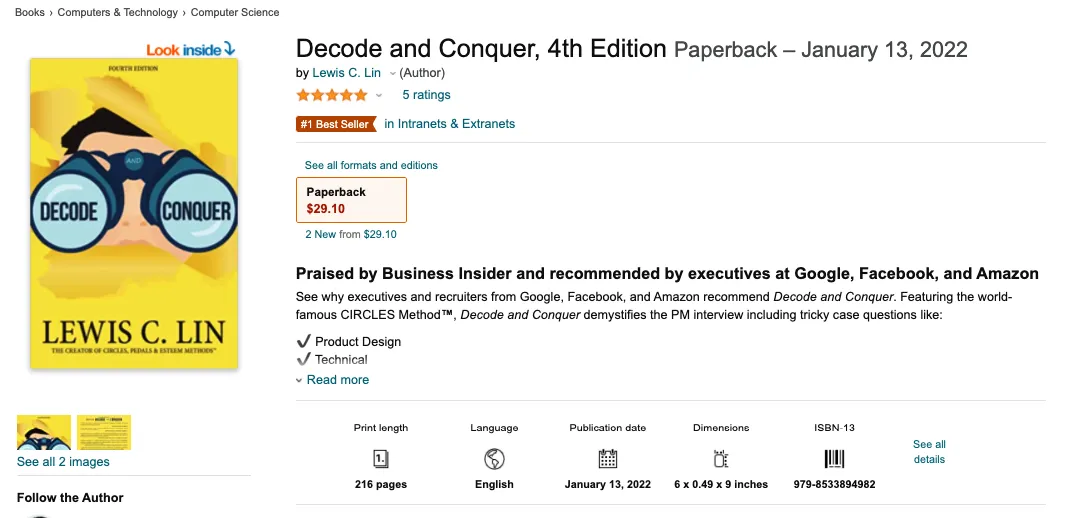Click the dimensions ruler icon
1076x518 pixels.
point(721,459)
